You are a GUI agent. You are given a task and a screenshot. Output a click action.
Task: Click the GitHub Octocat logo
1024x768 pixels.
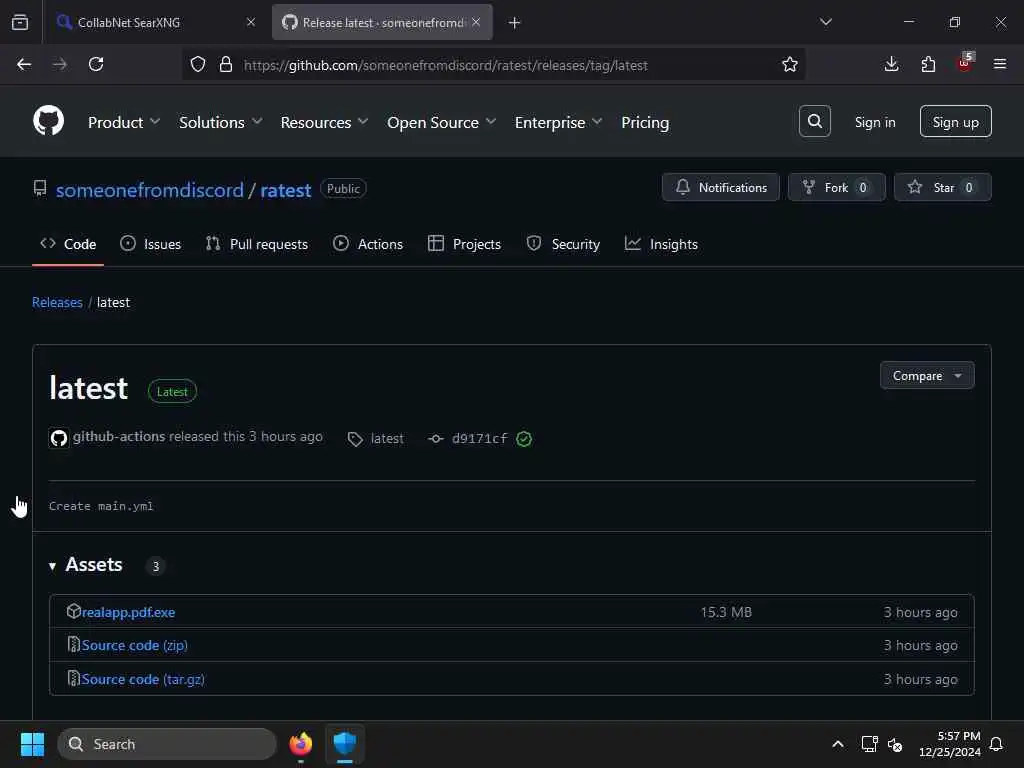coord(48,121)
